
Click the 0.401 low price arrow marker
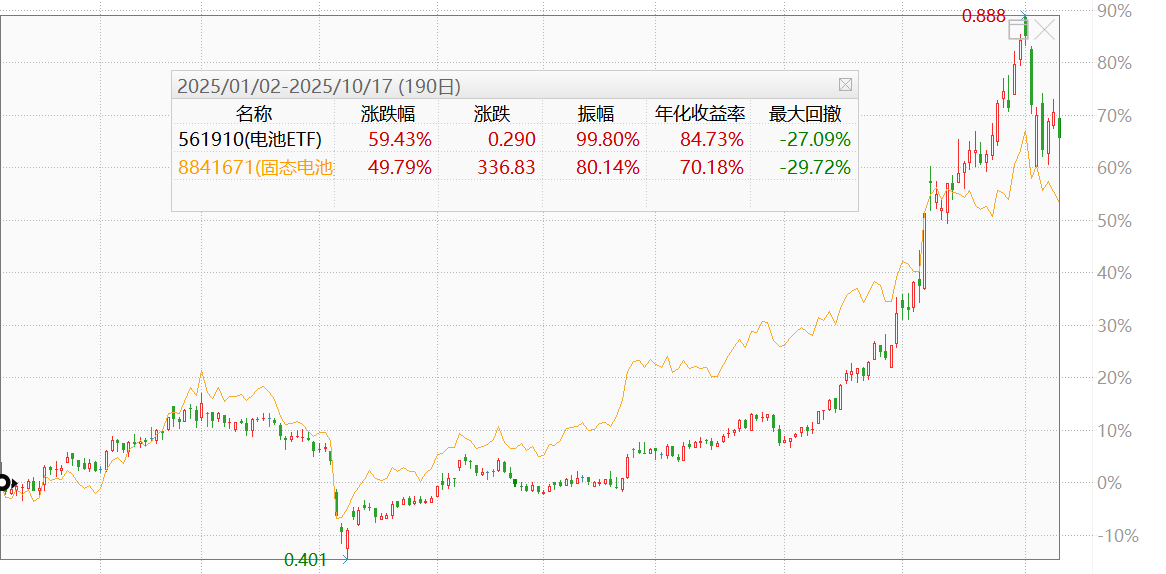click(x=345, y=560)
